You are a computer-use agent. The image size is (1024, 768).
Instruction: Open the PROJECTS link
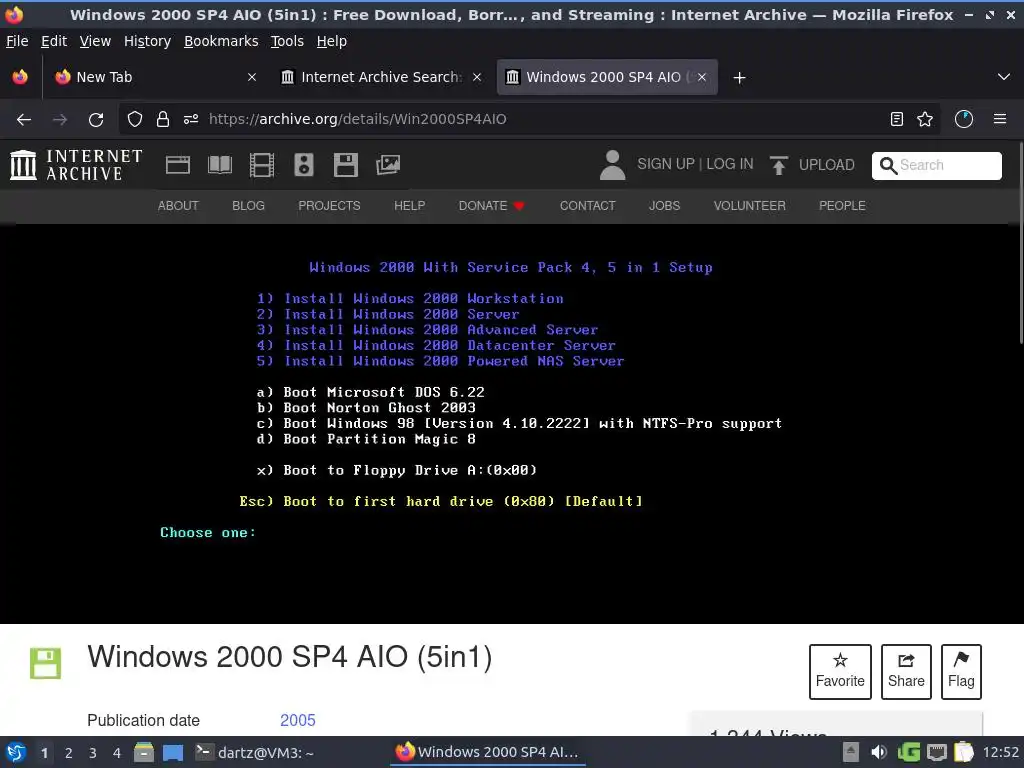(329, 206)
